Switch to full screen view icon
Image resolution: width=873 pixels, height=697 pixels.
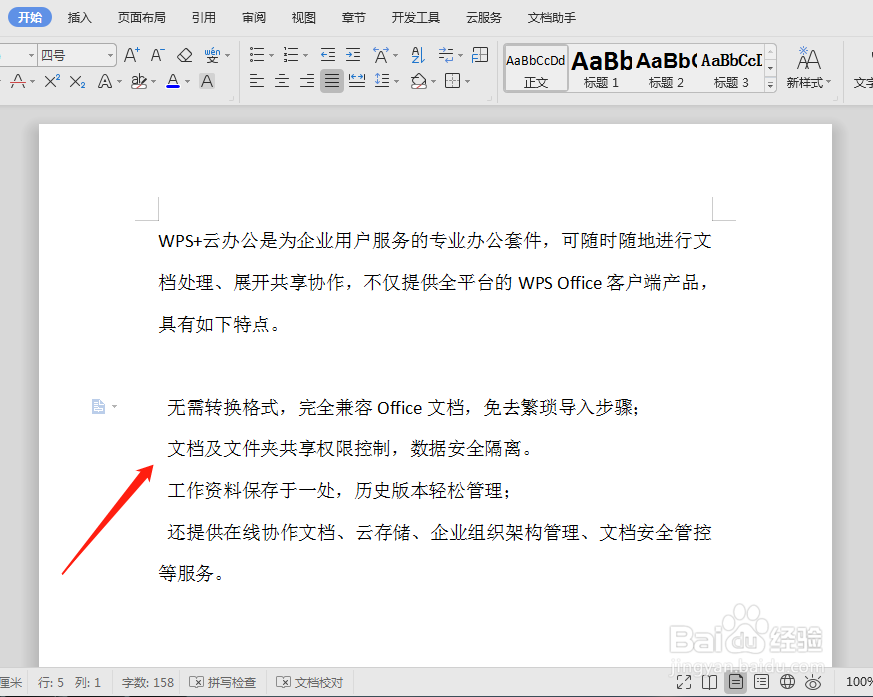[x=684, y=682]
